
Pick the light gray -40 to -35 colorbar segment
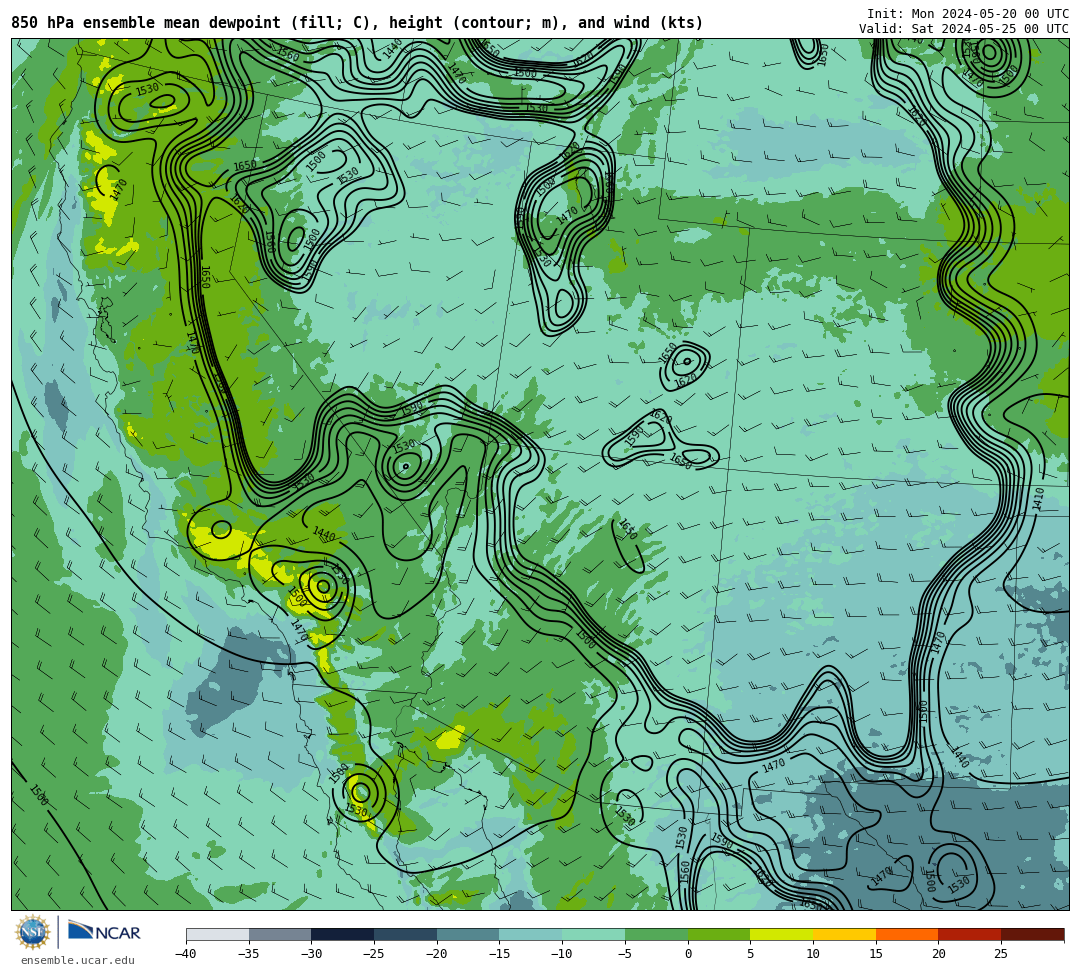pyautogui.click(x=218, y=934)
